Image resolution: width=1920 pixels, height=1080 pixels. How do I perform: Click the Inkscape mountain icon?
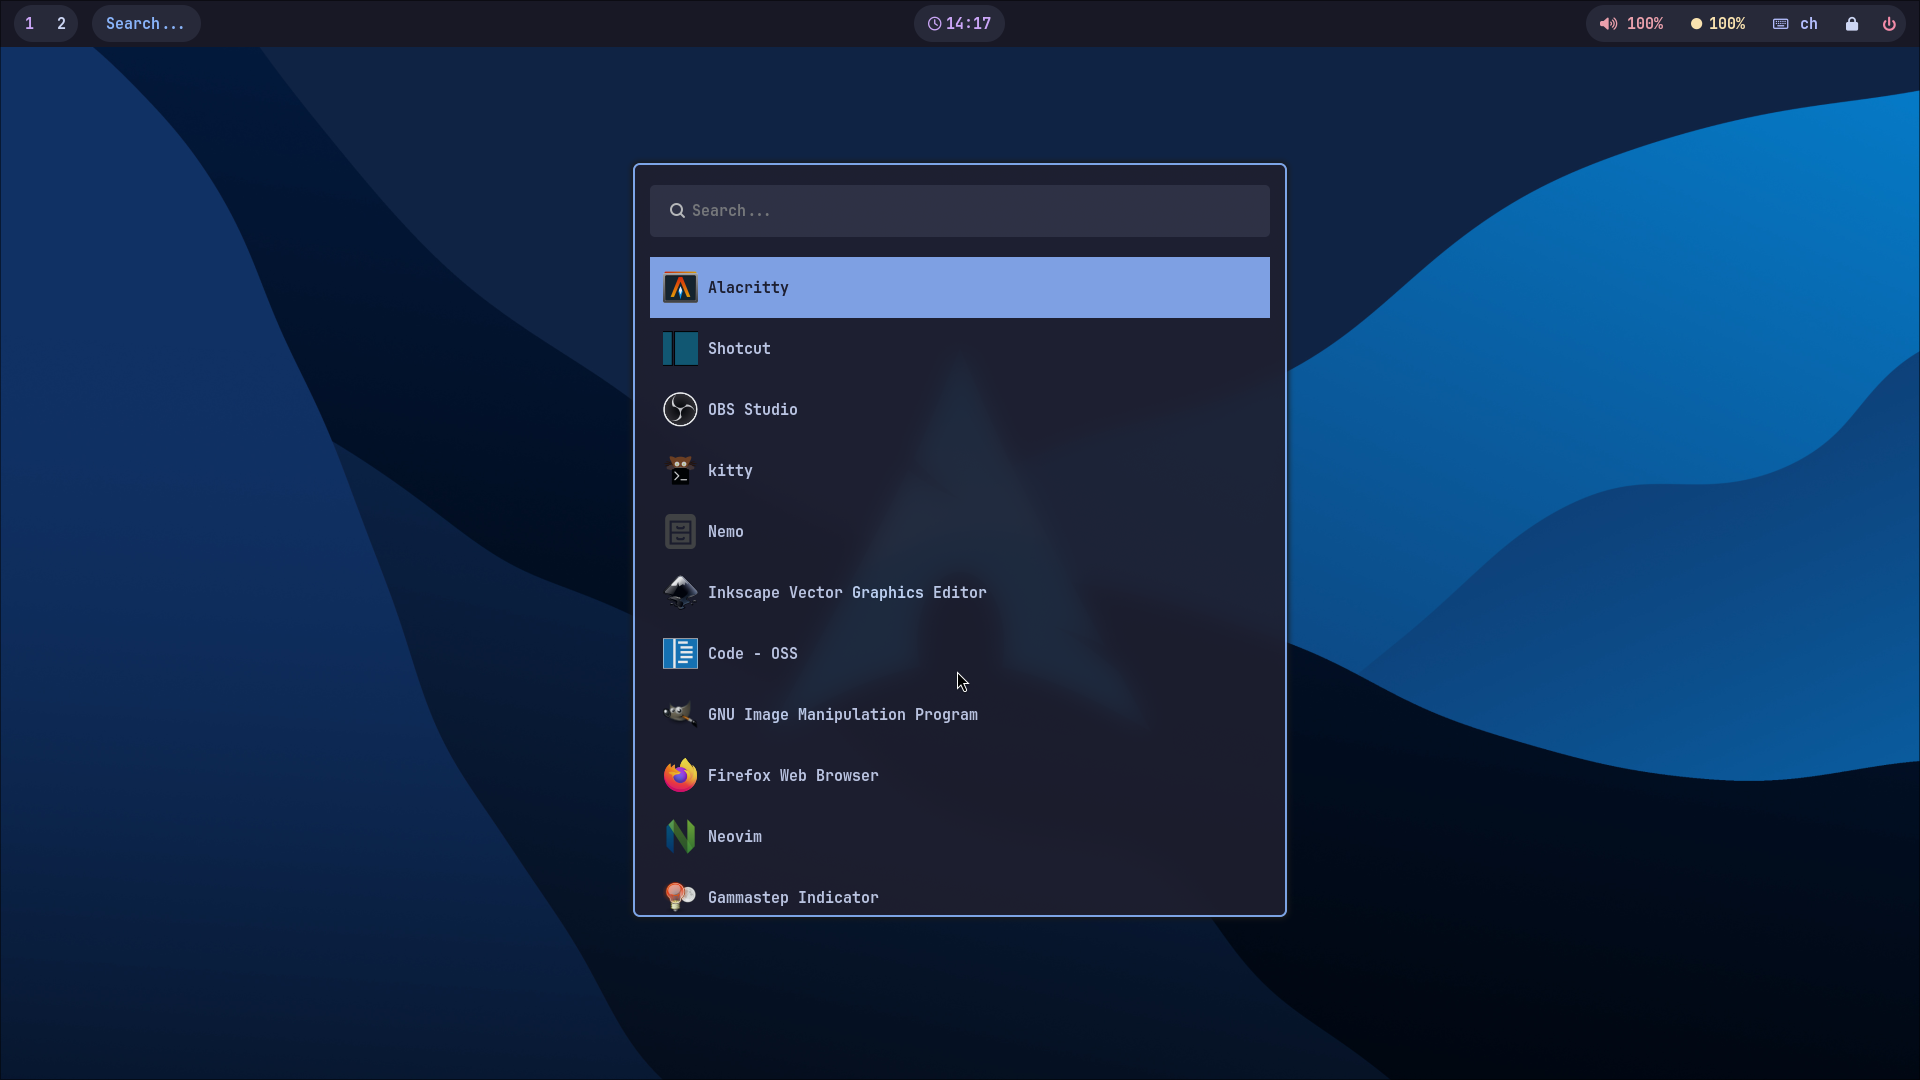pyautogui.click(x=680, y=593)
